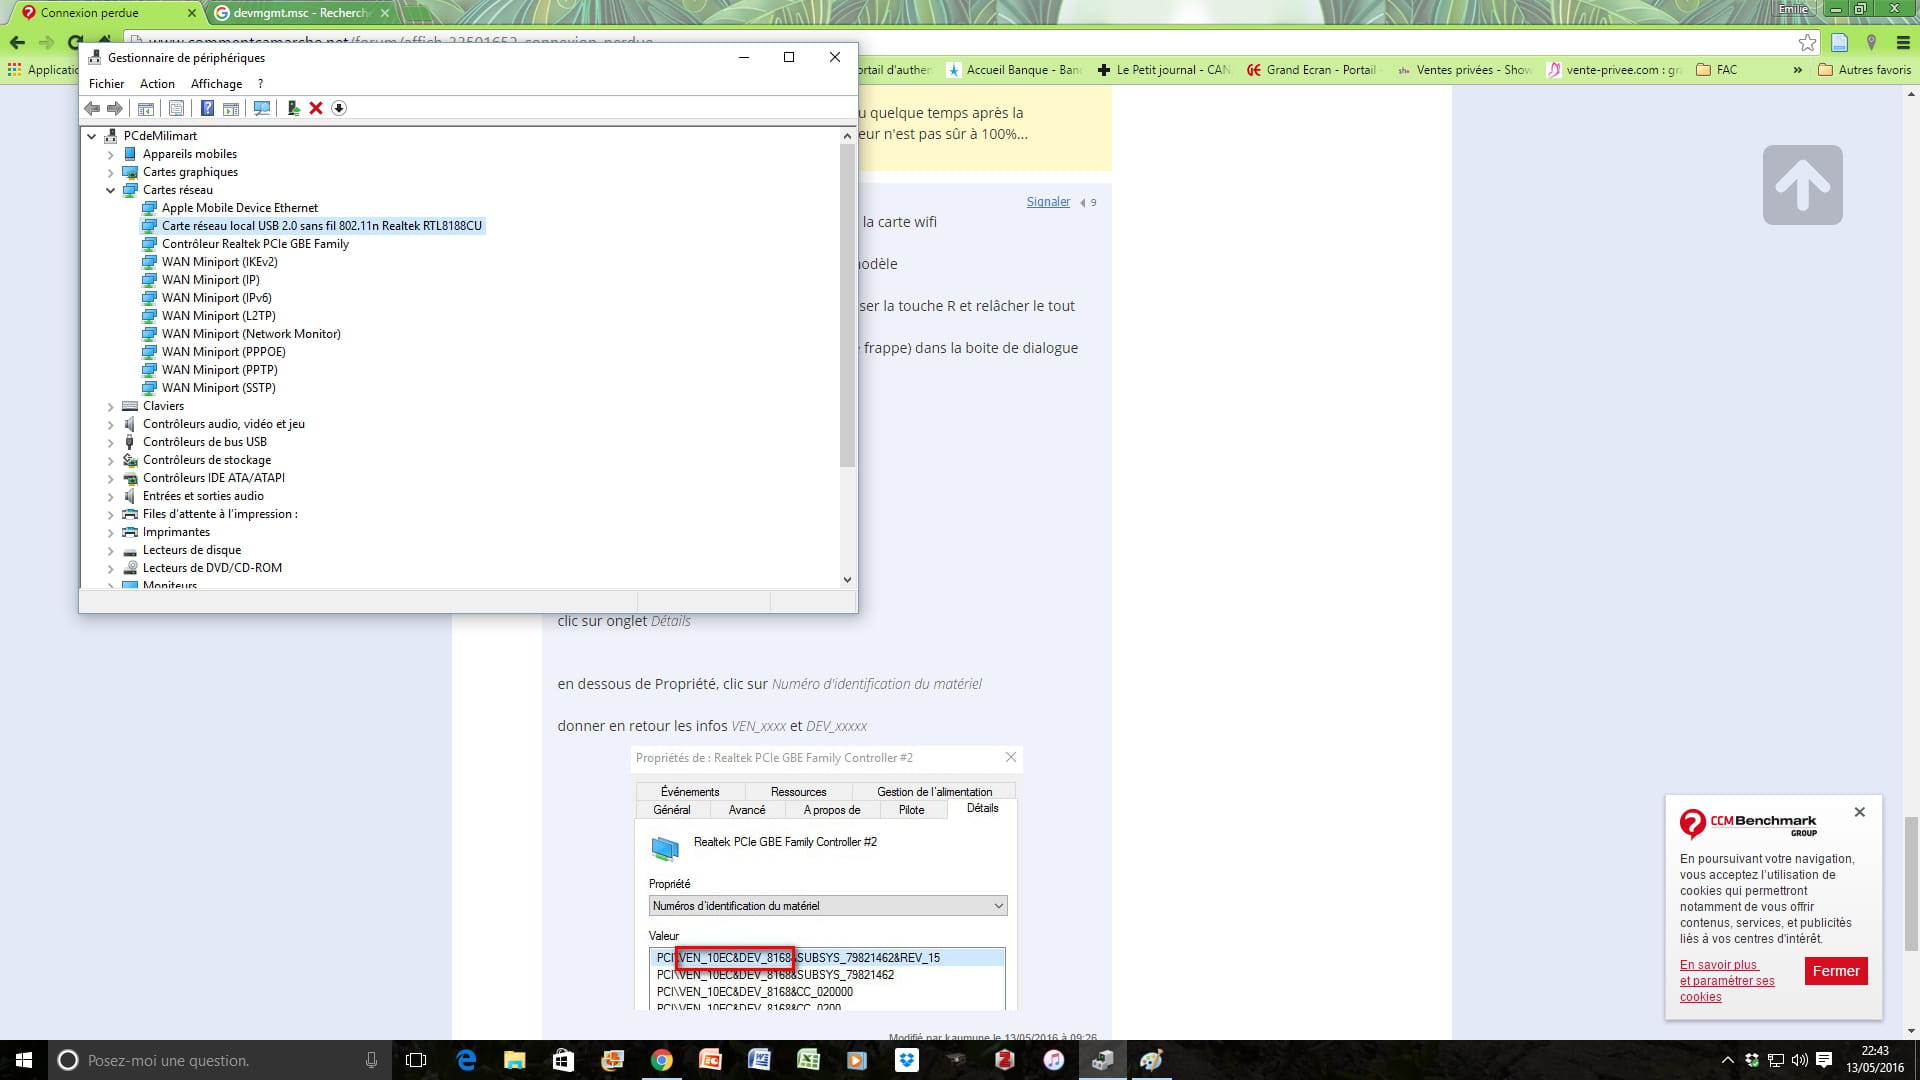This screenshot has height=1080, width=1920.
Task: Open the Affichage menu
Action: pyautogui.click(x=216, y=84)
